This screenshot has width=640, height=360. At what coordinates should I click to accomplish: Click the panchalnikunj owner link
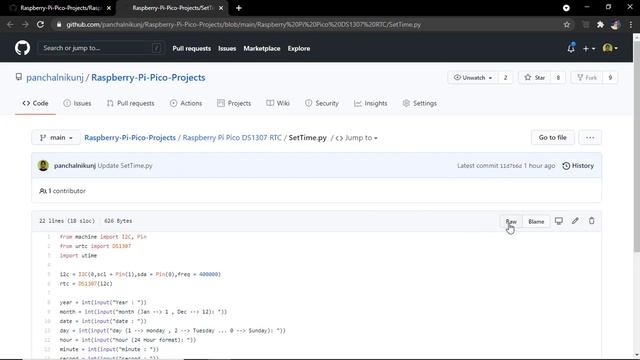pos(55,78)
